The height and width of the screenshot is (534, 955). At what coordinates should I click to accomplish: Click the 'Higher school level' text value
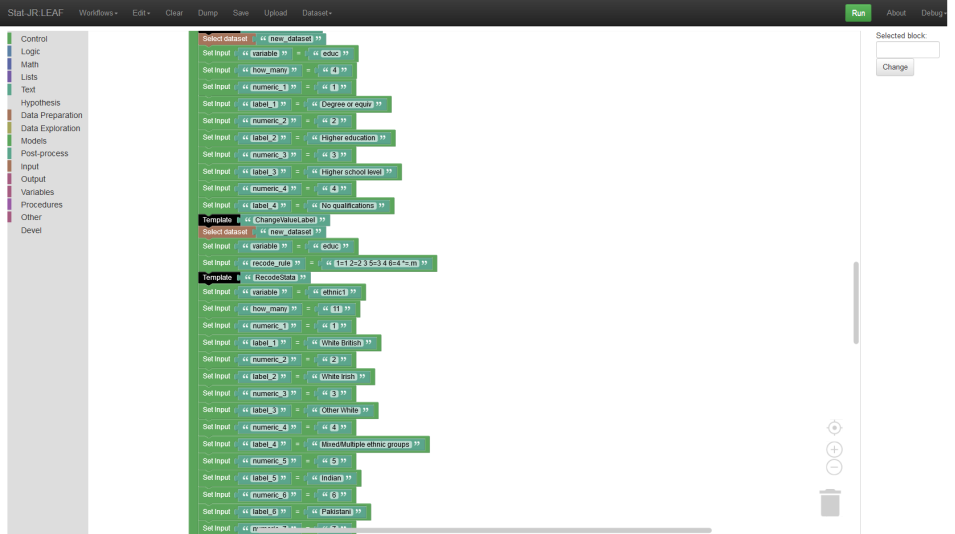click(x=351, y=172)
